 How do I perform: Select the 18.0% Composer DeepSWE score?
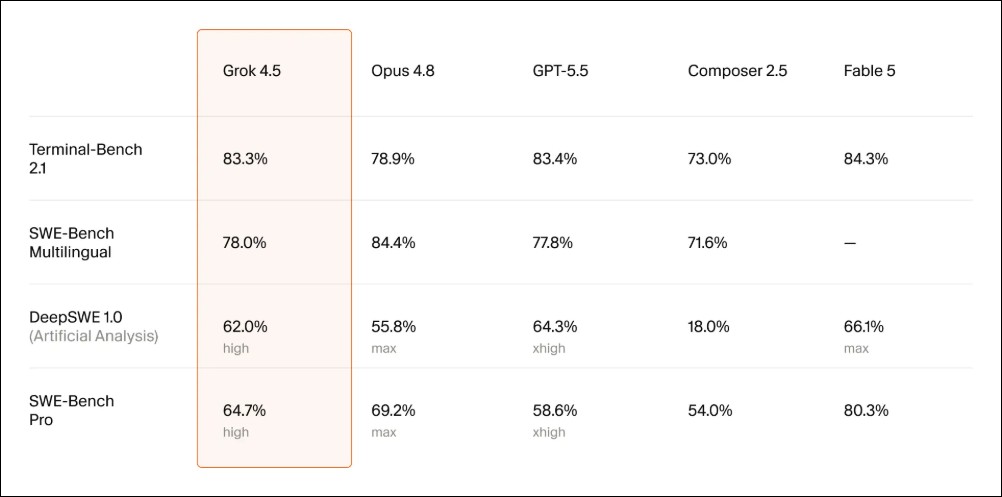point(709,327)
